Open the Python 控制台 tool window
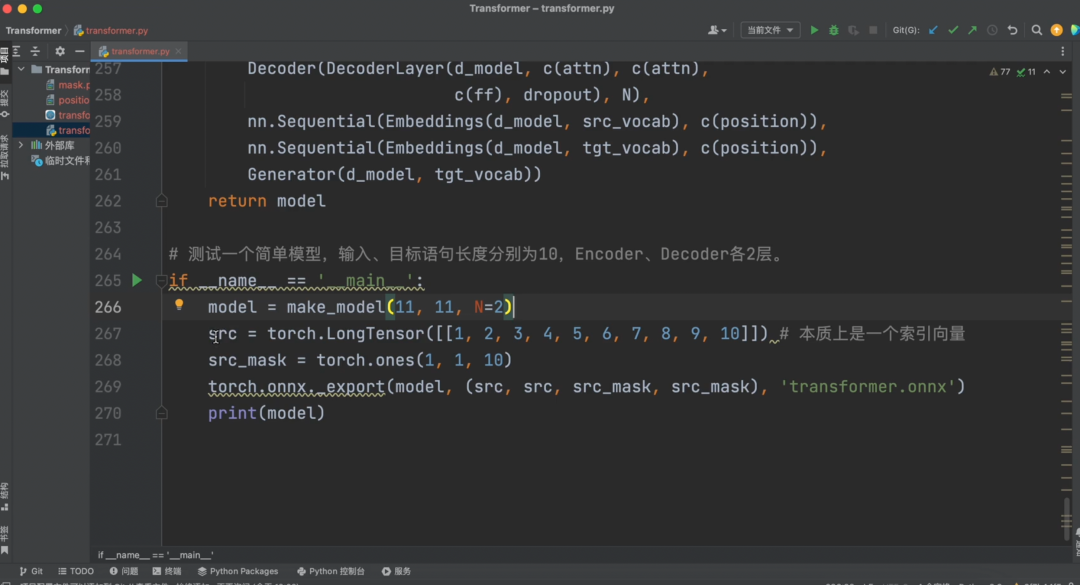Screen dimensions: 1080x585 tap(331, 571)
